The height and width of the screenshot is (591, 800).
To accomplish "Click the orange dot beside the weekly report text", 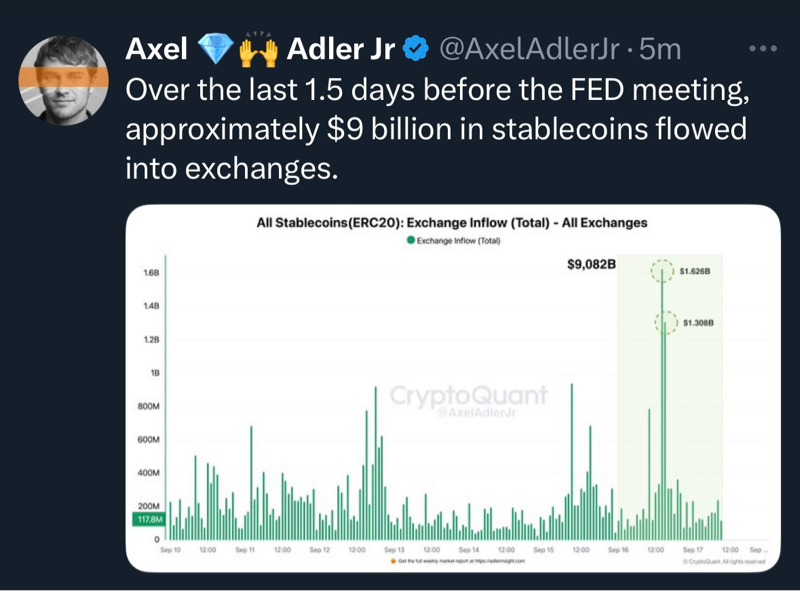I will pyautogui.click(x=391, y=561).
